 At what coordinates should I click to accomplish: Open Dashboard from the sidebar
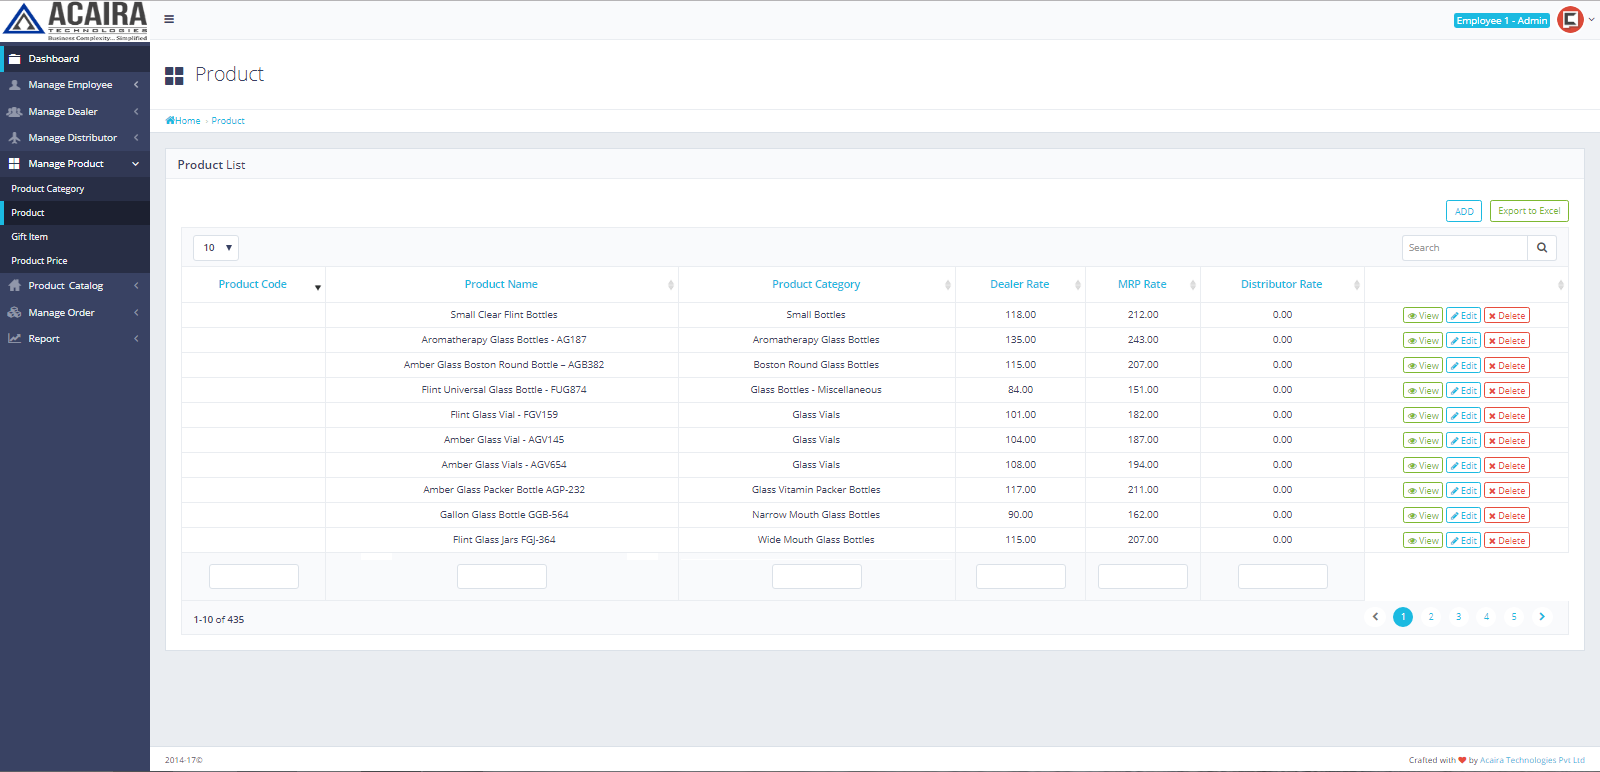point(53,59)
